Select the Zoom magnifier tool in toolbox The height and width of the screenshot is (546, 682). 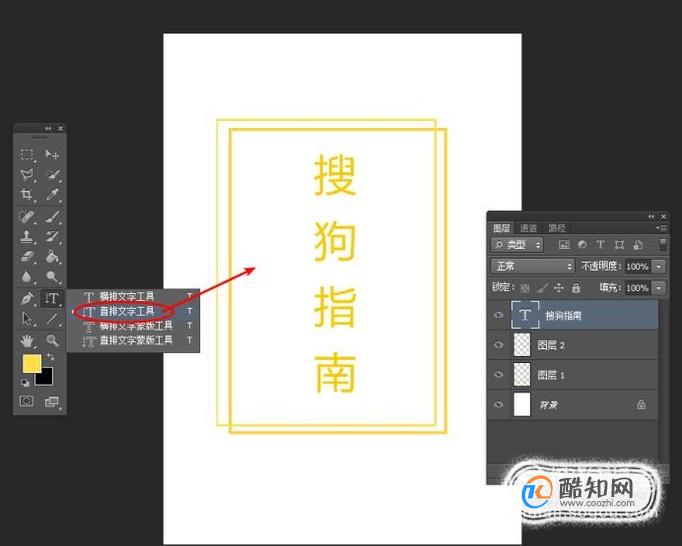[x=52, y=340]
